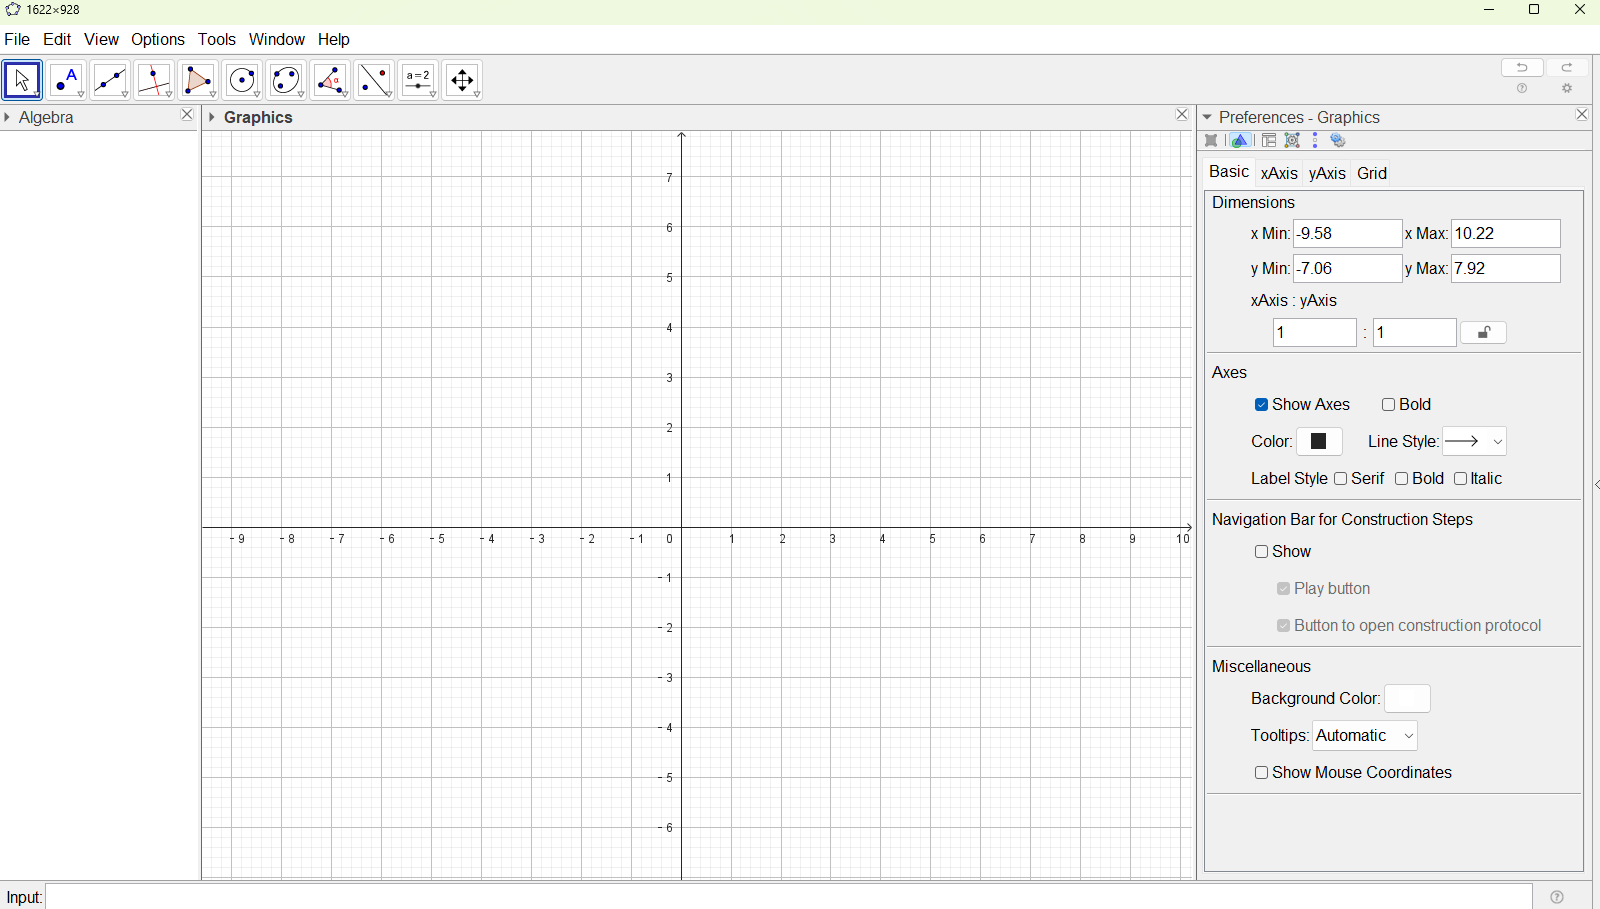This screenshot has width=1600, height=909.
Task: Open the settings gear below Redo
Action: point(1567,89)
